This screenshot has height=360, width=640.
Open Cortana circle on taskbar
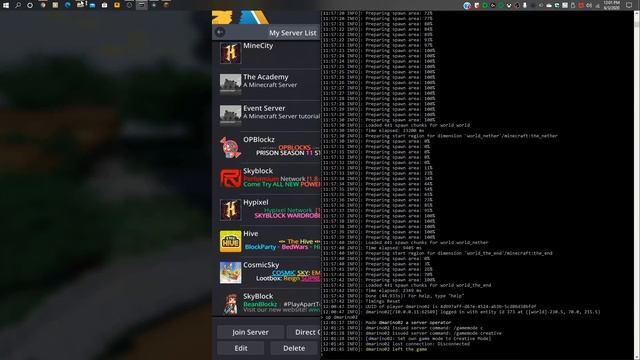(x=30, y=5)
